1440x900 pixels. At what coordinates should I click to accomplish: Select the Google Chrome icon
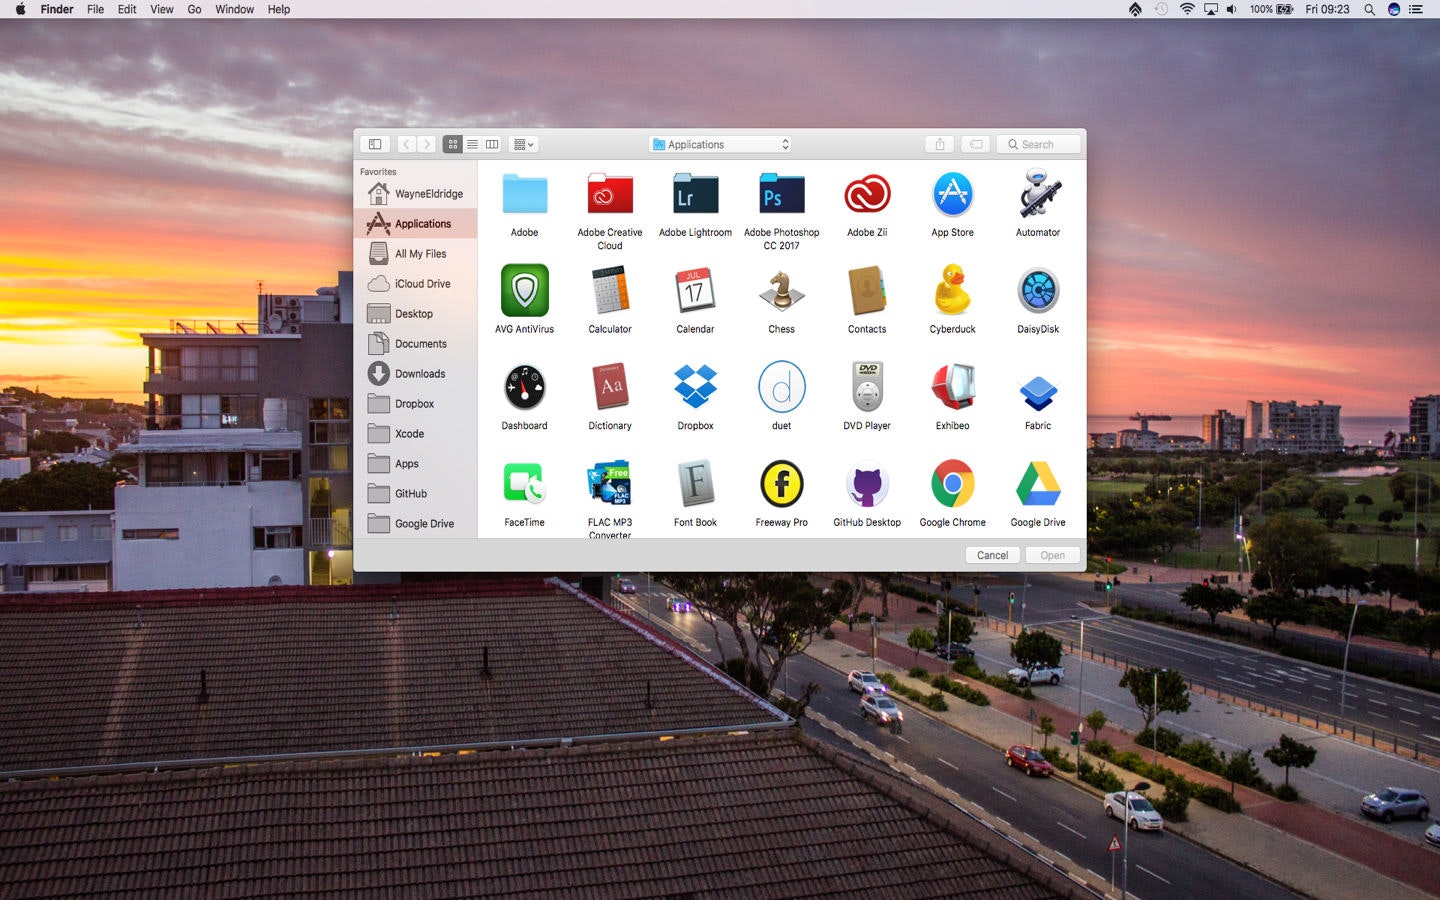pyautogui.click(x=952, y=484)
